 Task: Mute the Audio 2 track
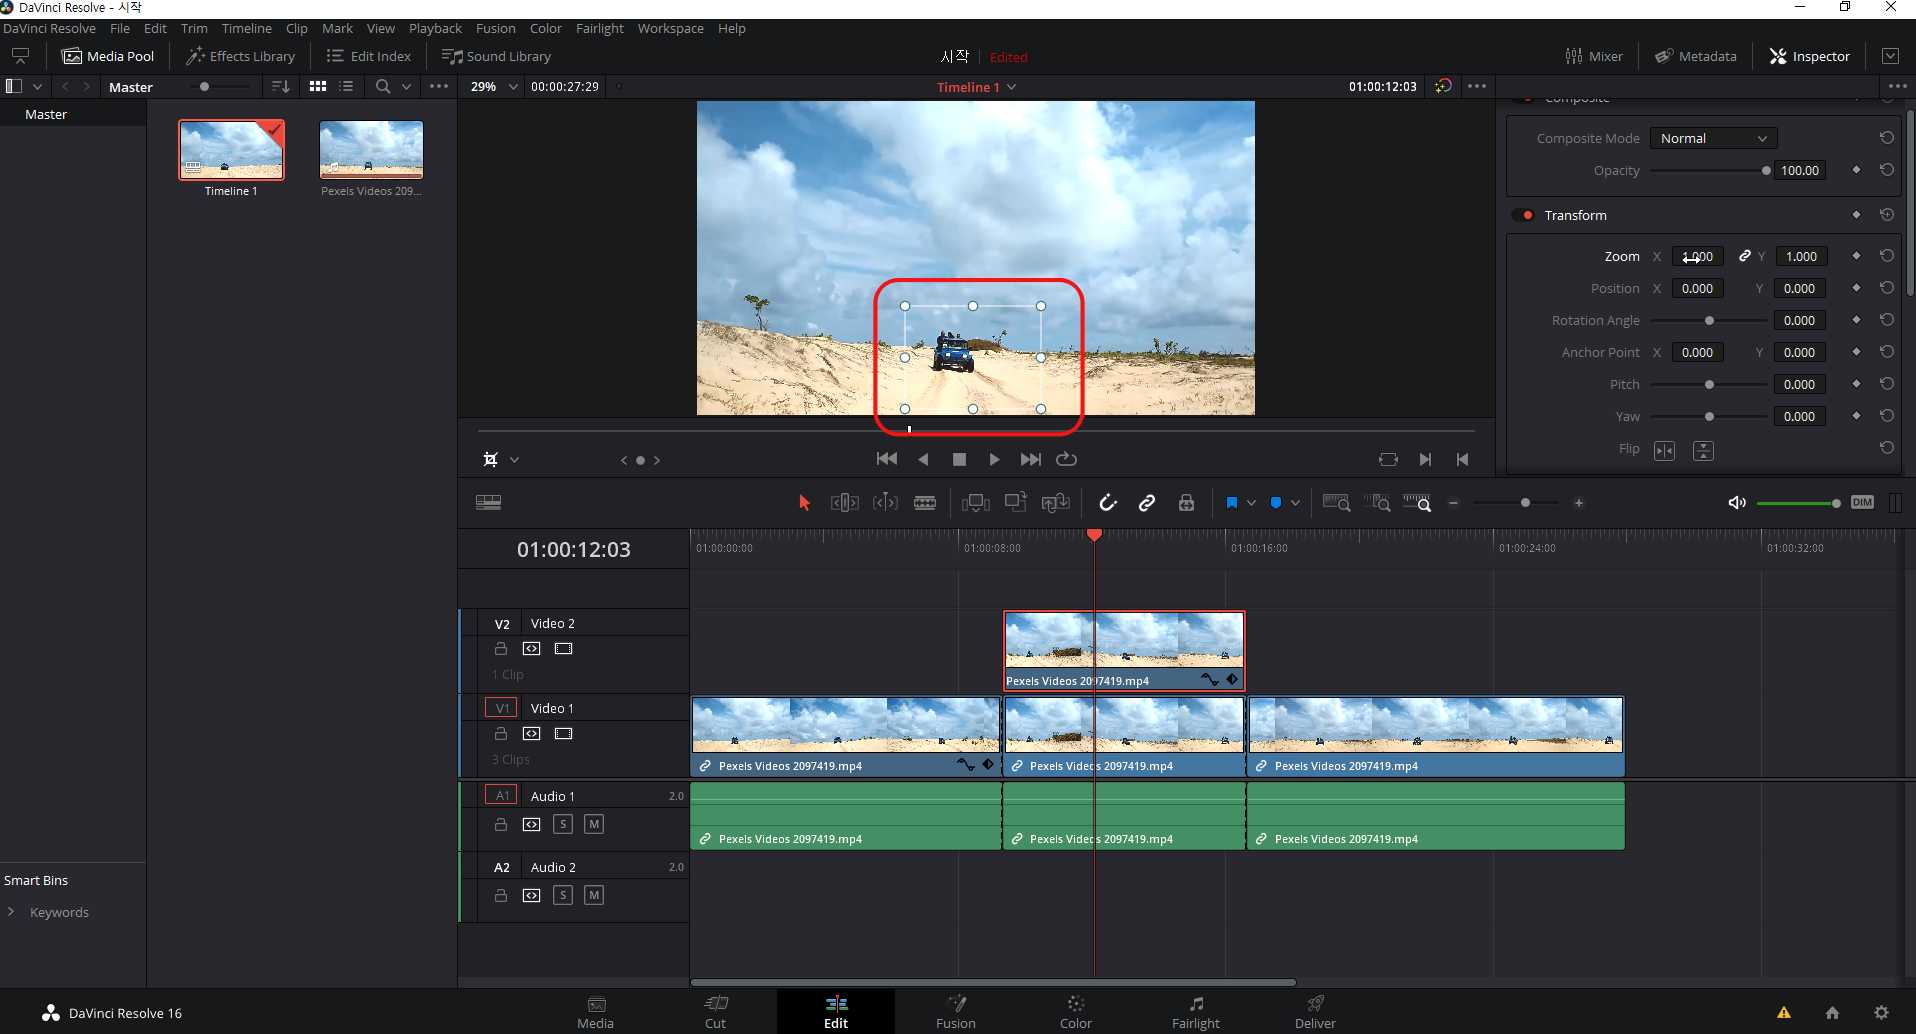[x=594, y=895]
